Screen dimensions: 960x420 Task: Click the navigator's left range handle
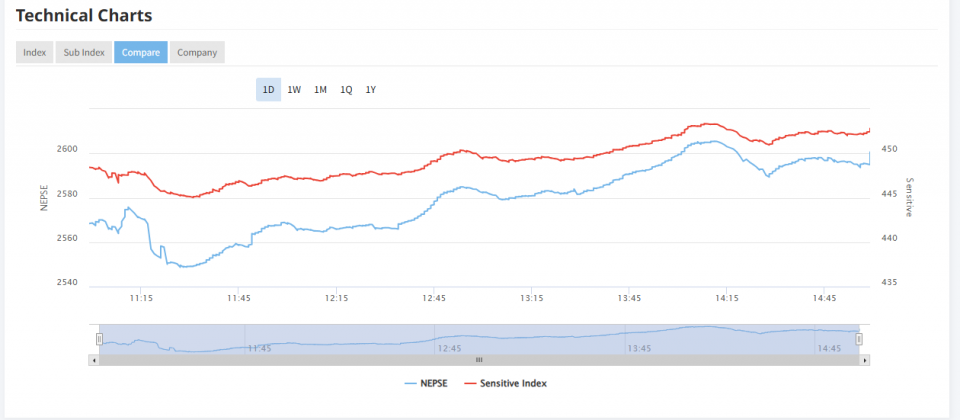tap(99, 339)
